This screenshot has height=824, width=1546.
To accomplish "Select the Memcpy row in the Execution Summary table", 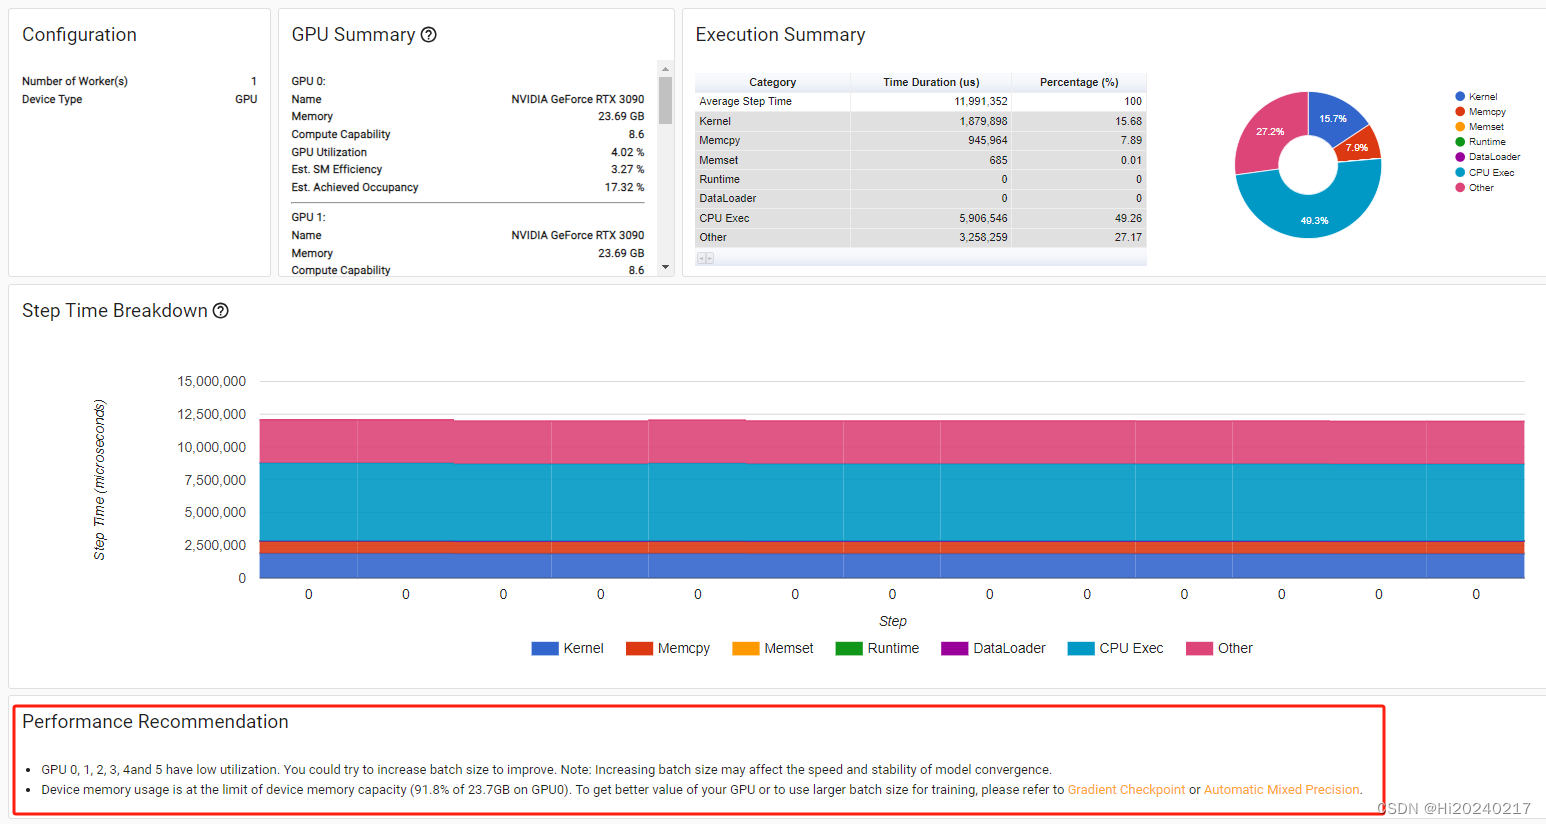I will tap(920, 141).
